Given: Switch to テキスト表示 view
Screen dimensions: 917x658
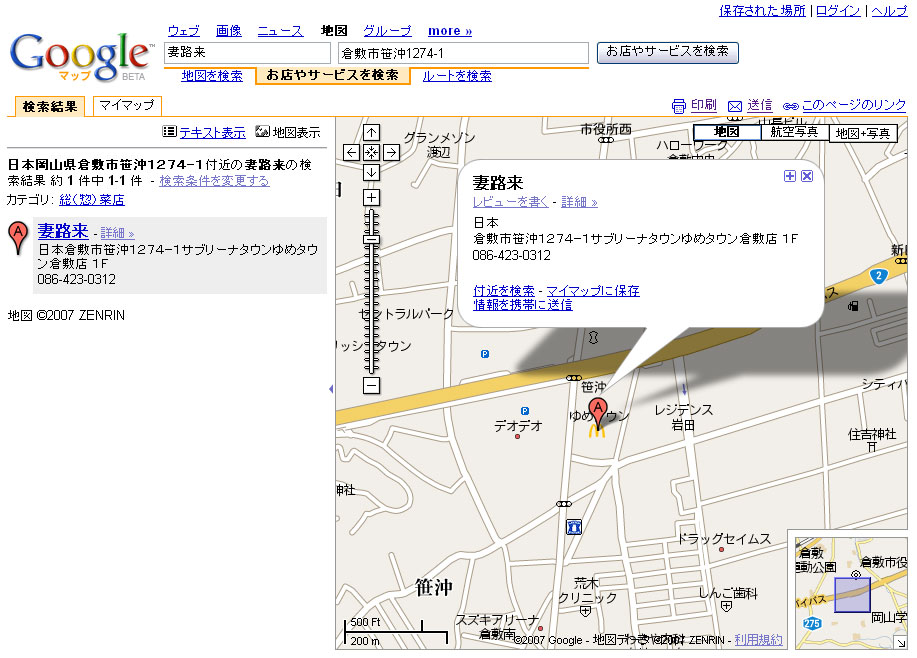Looking at the screenshot, I should [212, 133].
